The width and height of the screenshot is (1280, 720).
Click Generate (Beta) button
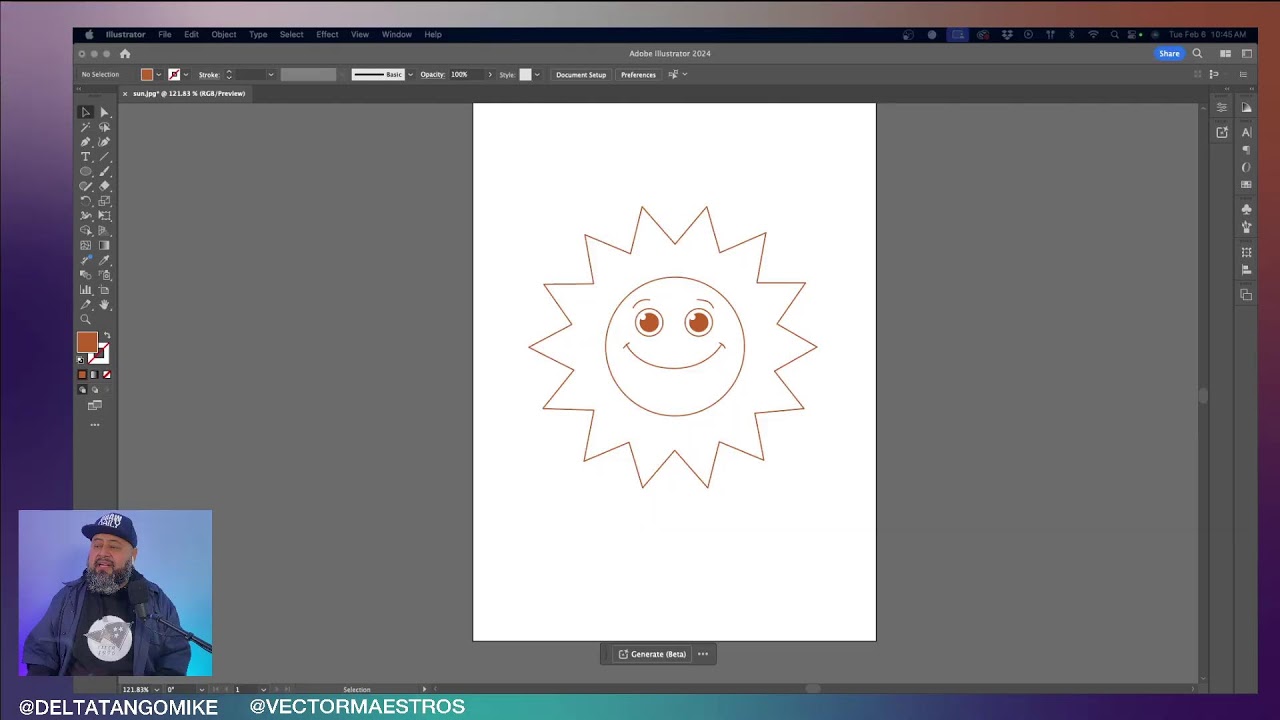tap(652, 654)
